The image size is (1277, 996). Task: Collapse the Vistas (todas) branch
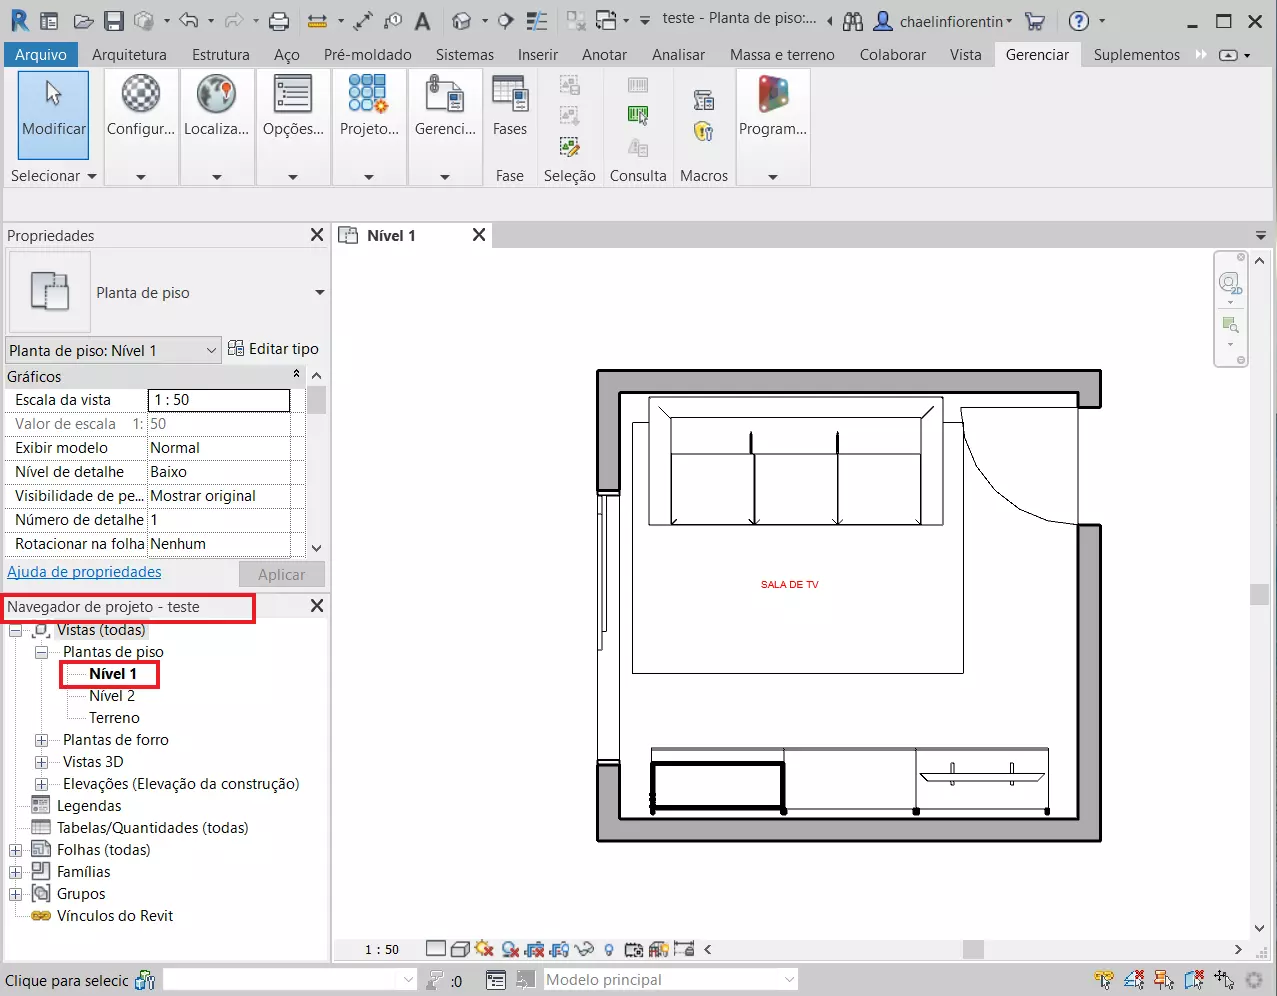click(15, 630)
